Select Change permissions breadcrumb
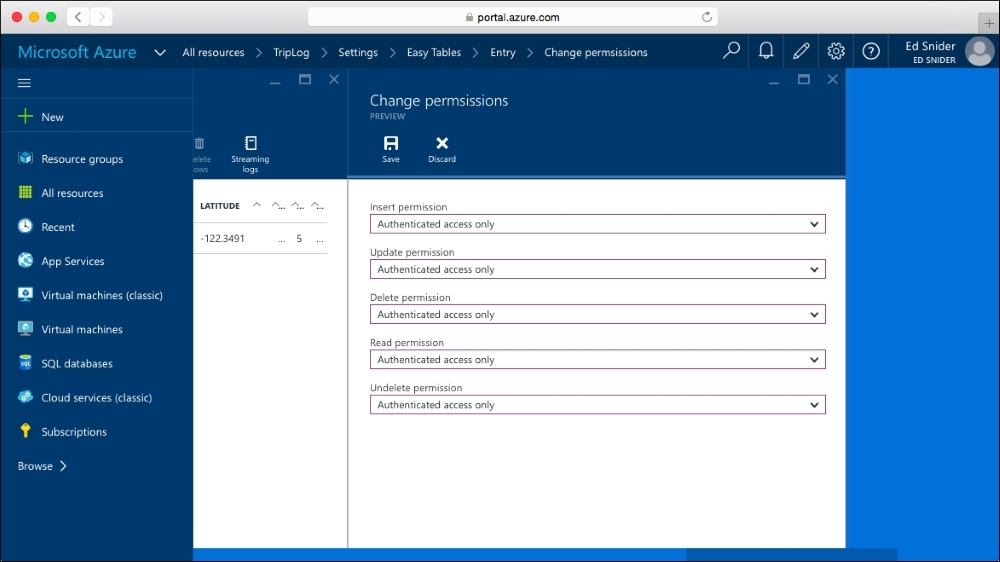This screenshot has width=1000, height=562. [x=596, y=52]
